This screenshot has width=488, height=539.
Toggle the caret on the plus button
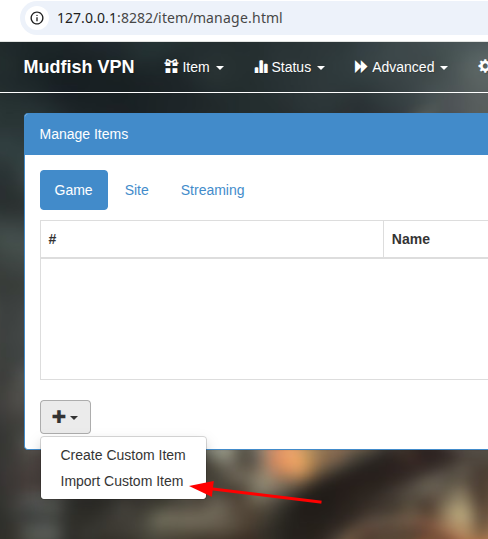pos(74,418)
